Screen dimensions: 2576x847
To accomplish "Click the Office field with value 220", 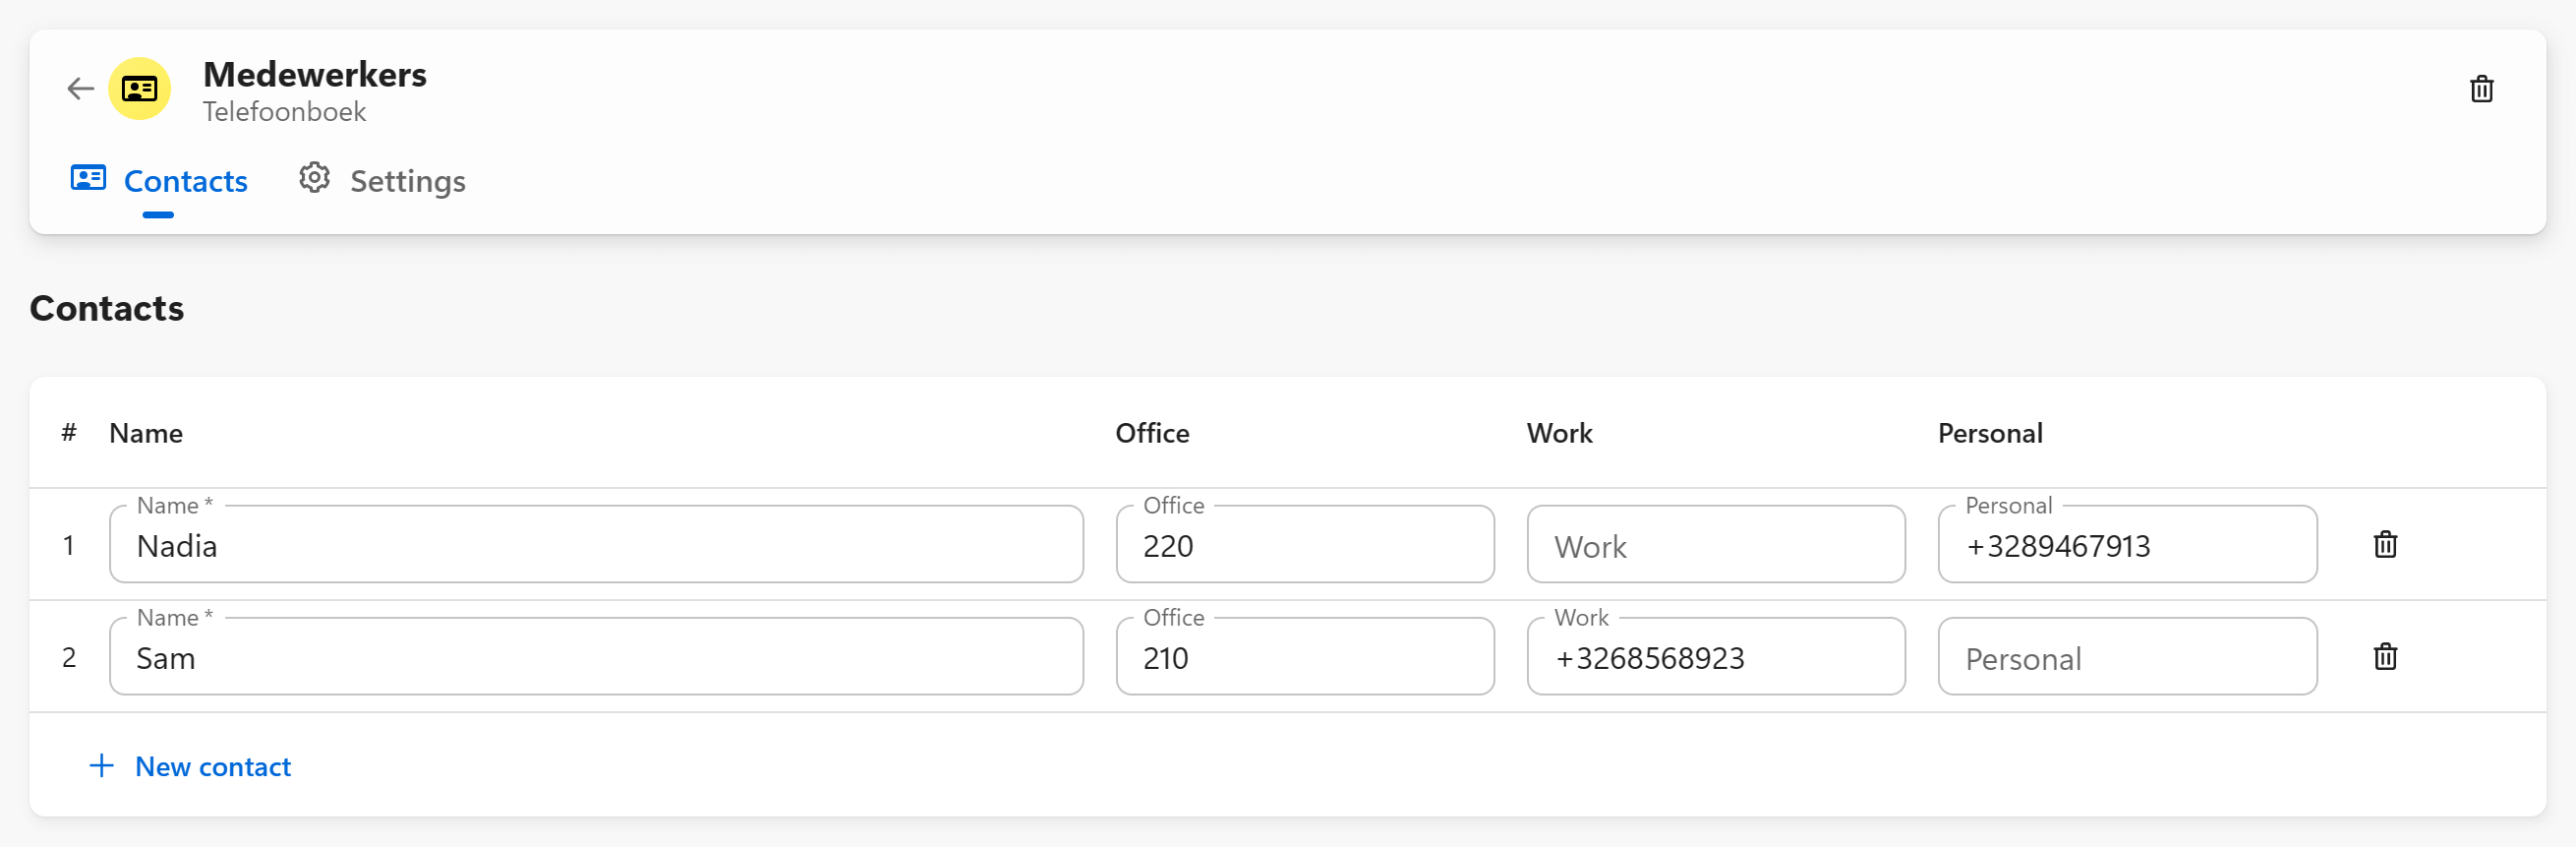I will 1304,546.
